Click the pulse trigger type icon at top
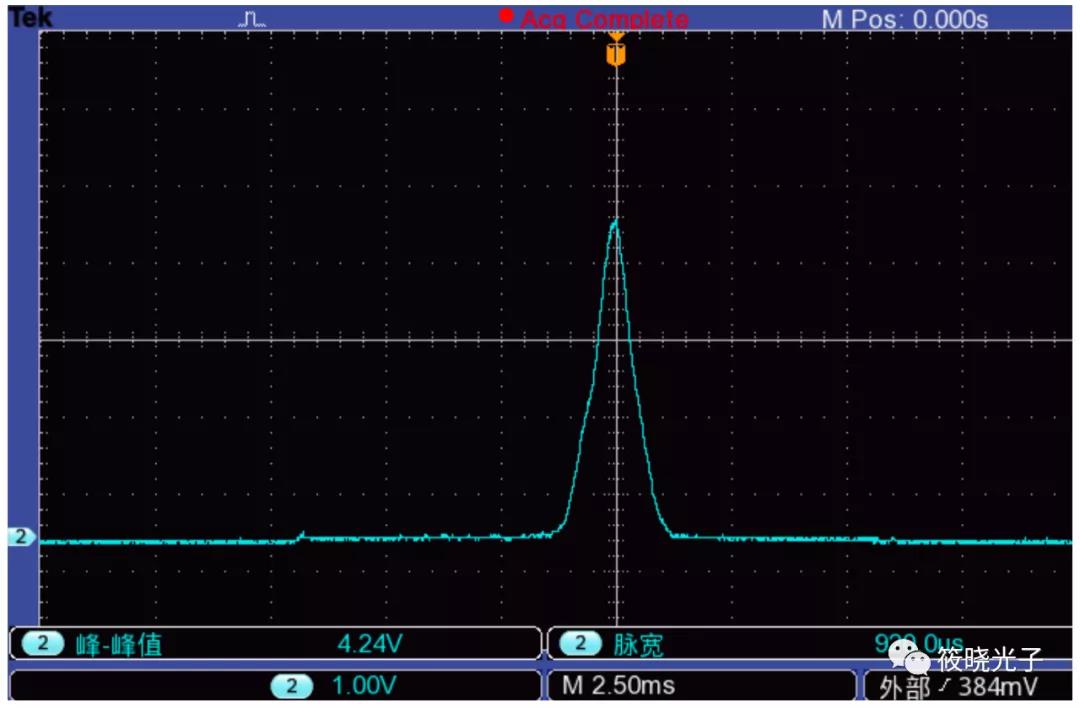1080x708 pixels. click(252, 19)
